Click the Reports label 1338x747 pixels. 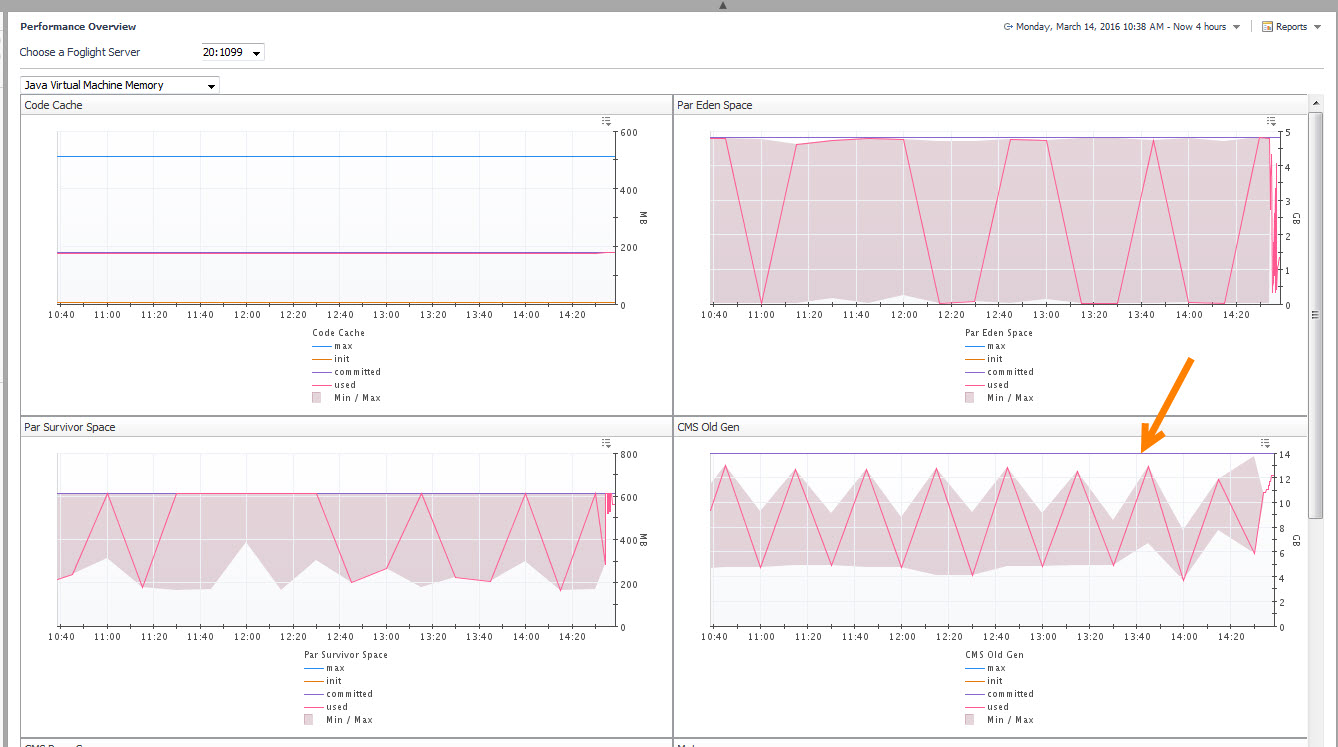(x=1291, y=27)
